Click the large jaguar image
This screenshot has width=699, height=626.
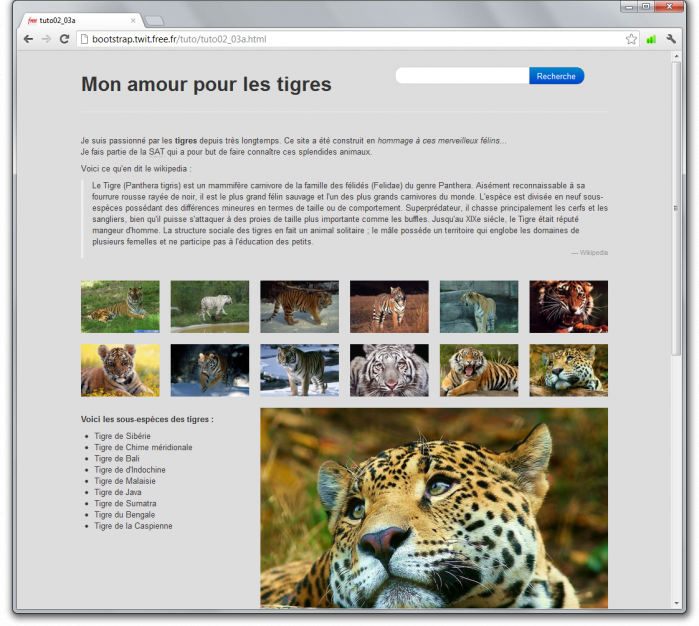[x=434, y=508]
